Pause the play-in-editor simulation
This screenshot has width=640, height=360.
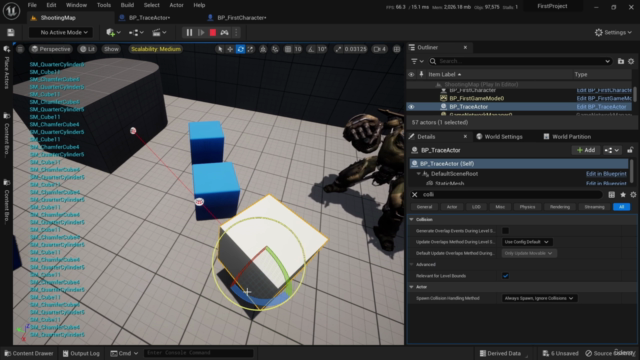189,32
